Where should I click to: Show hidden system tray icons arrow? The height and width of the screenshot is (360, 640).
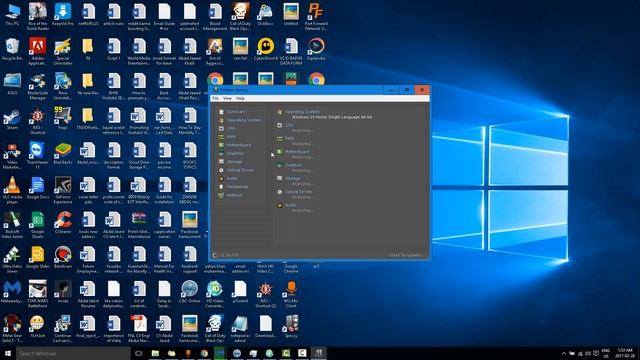pyautogui.click(x=564, y=353)
